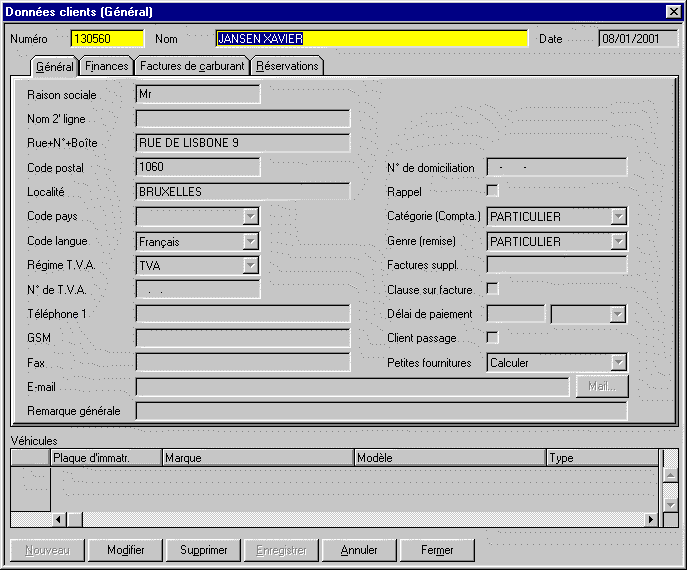Tick the Rappel checkbox
Viewport: 687px width, 570px height.
click(492, 191)
